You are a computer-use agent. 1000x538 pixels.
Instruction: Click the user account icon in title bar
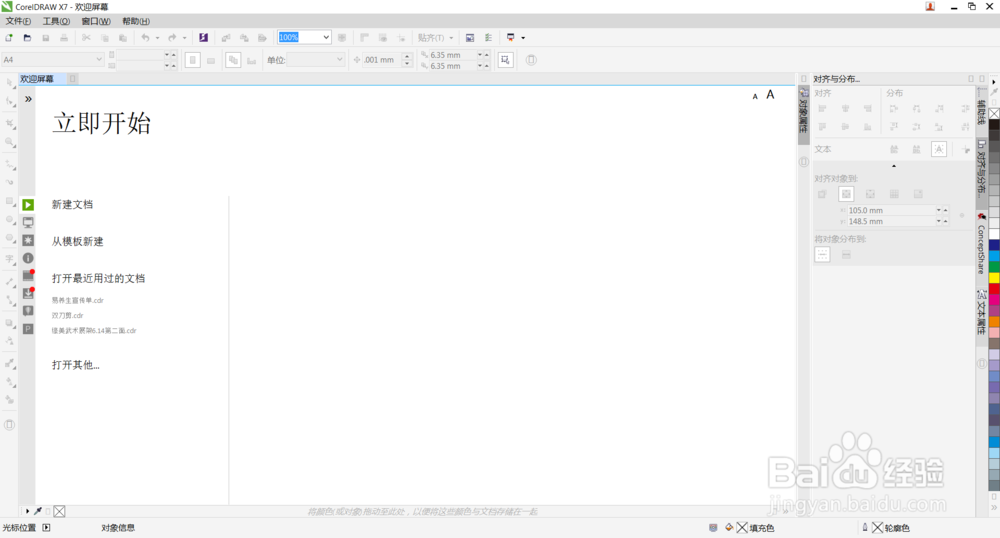point(930,6)
